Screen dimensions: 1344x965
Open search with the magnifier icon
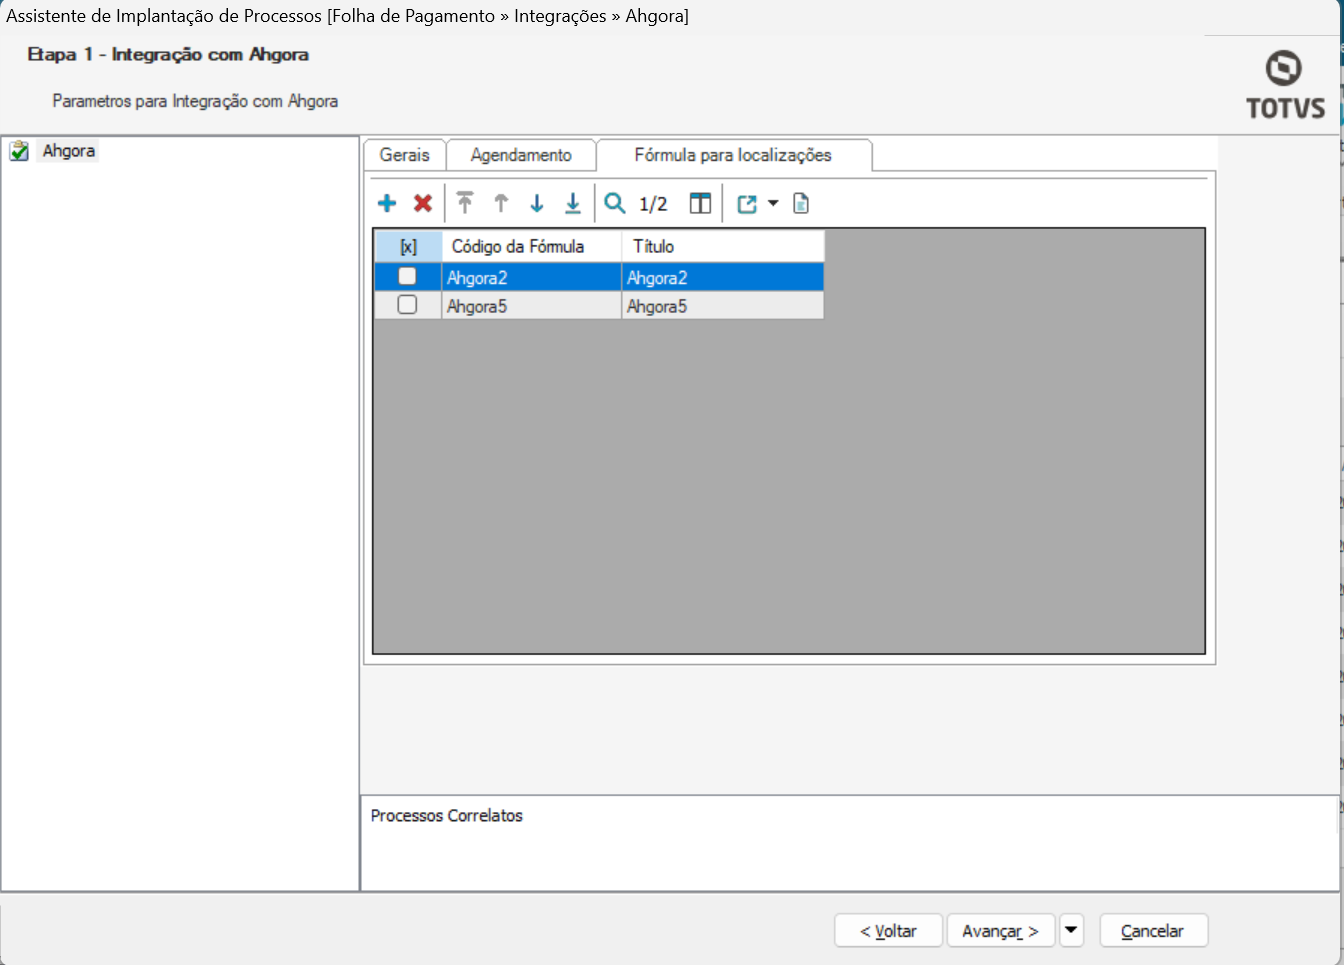pos(615,204)
